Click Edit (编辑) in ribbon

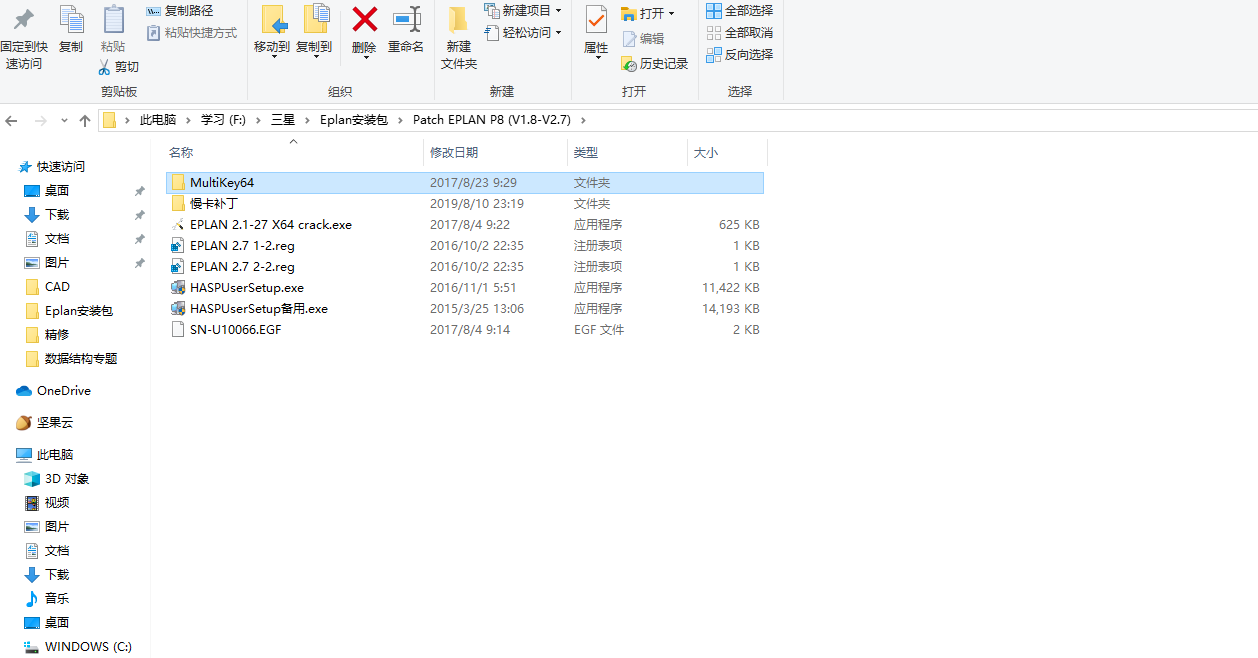(x=643, y=38)
